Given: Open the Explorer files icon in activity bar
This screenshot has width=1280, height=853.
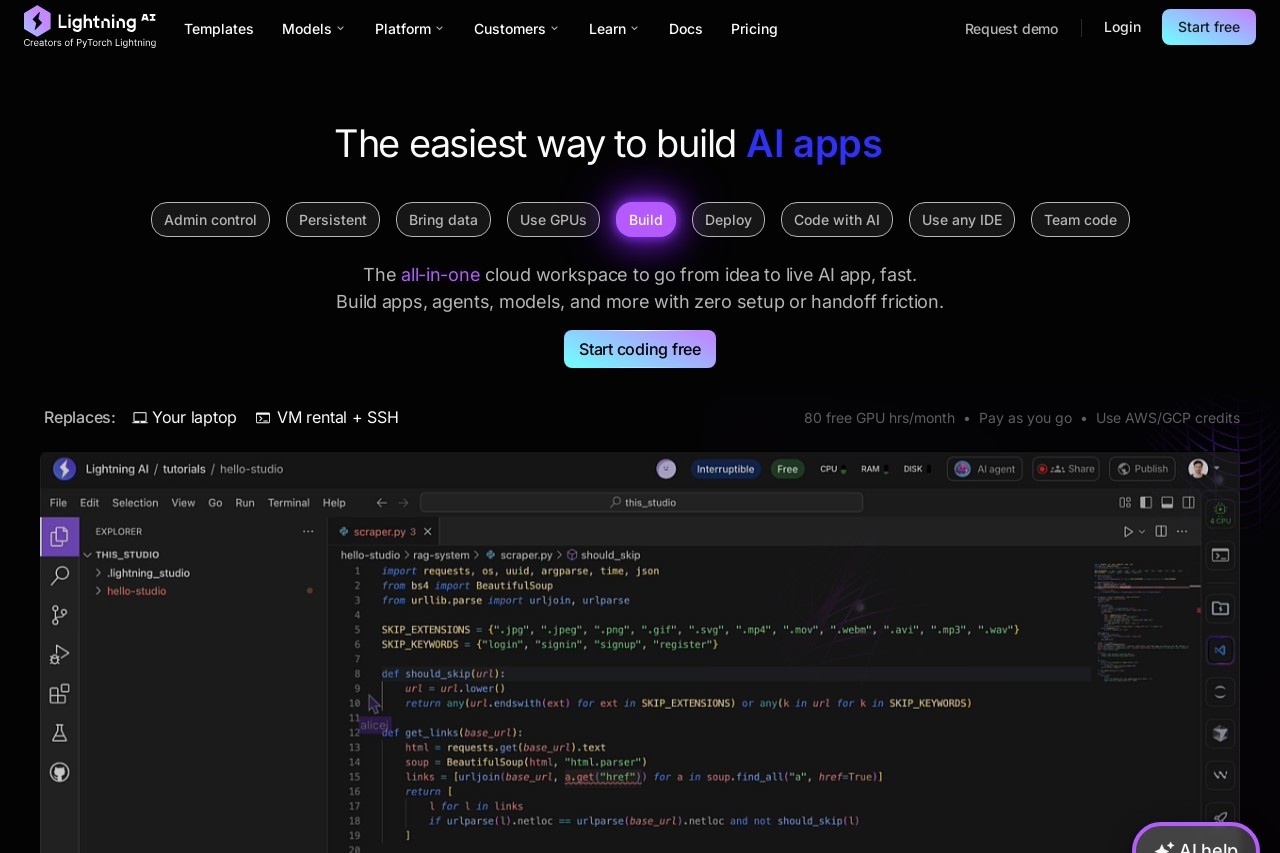Looking at the screenshot, I should (60, 536).
